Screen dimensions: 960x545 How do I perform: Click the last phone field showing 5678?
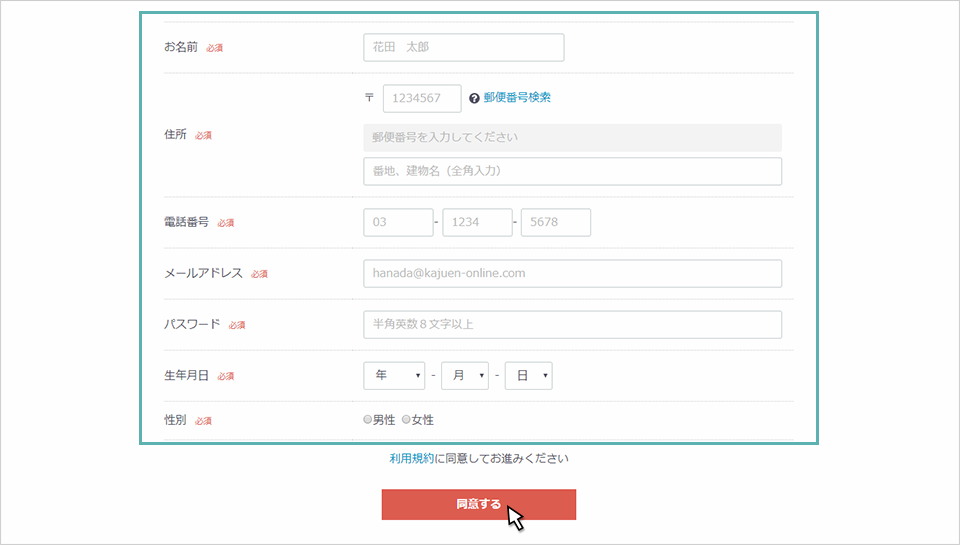pos(556,222)
